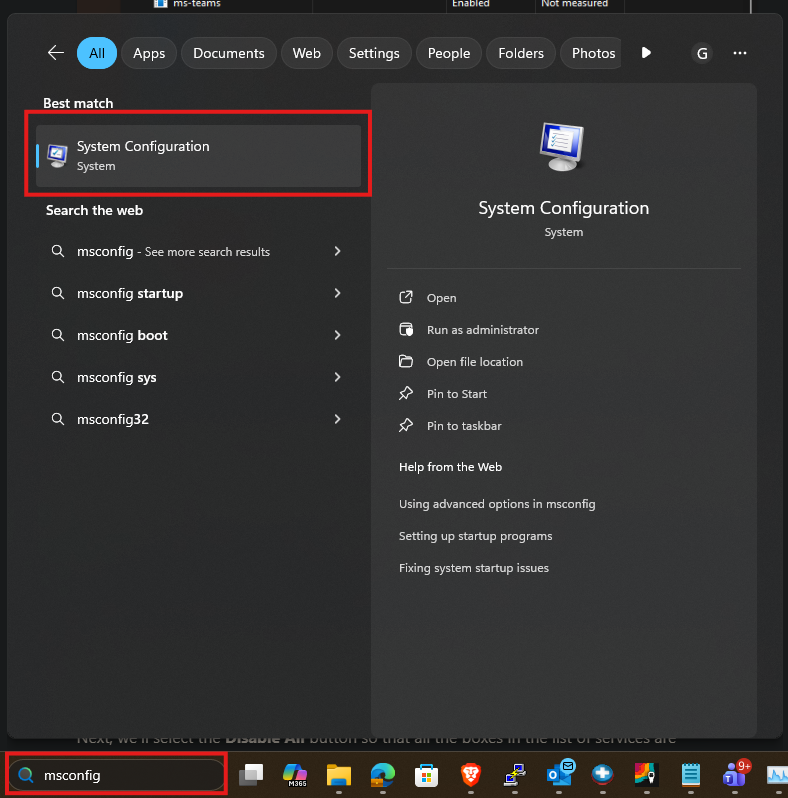
Task: Expand chevron for msconfig32
Action: coord(337,419)
